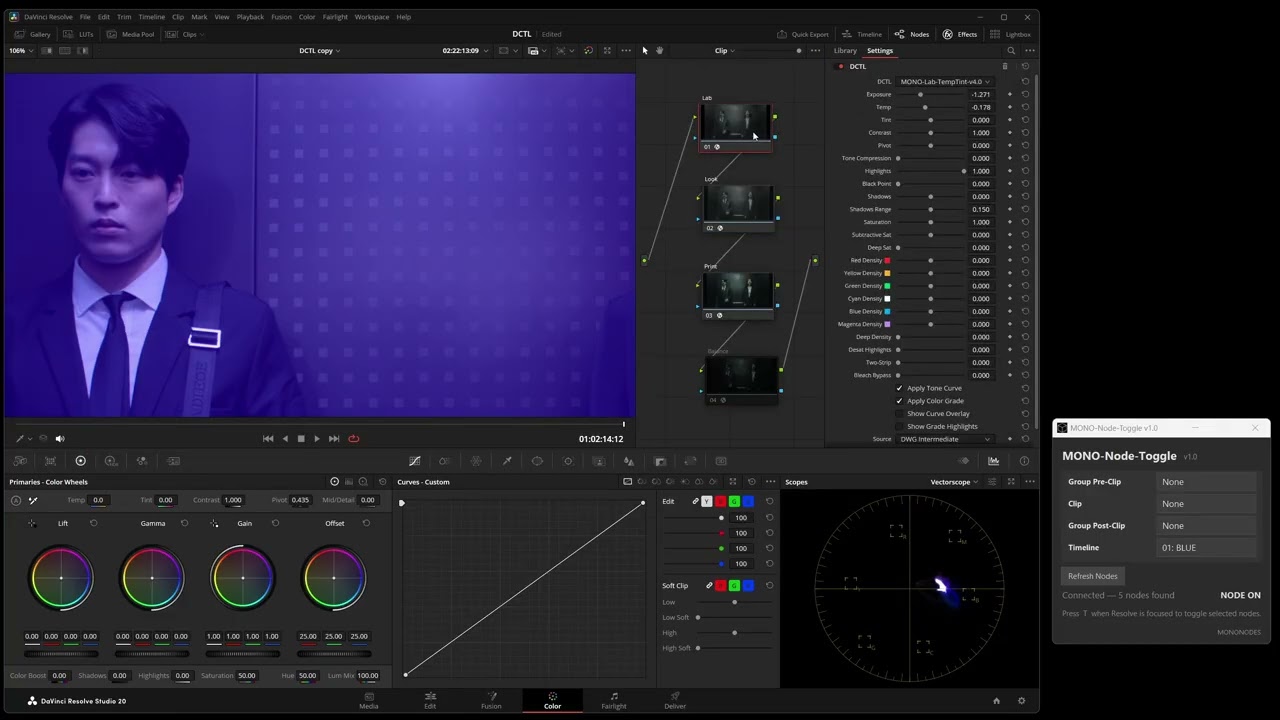Screen dimensions: 1280x720
Task: Open the Effects panel
Action: 960,34
